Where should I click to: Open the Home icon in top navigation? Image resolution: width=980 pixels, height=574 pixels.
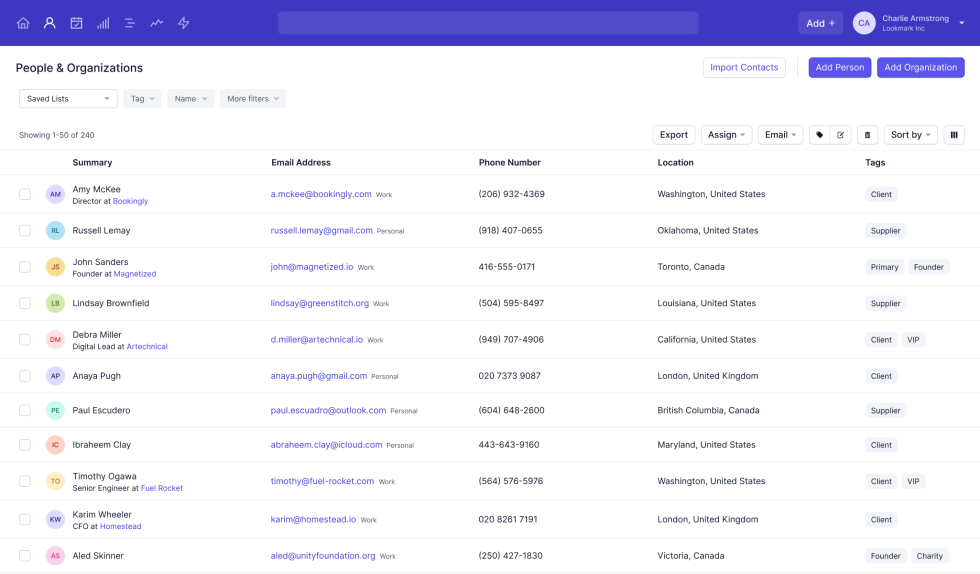click(x=23, y=23)
